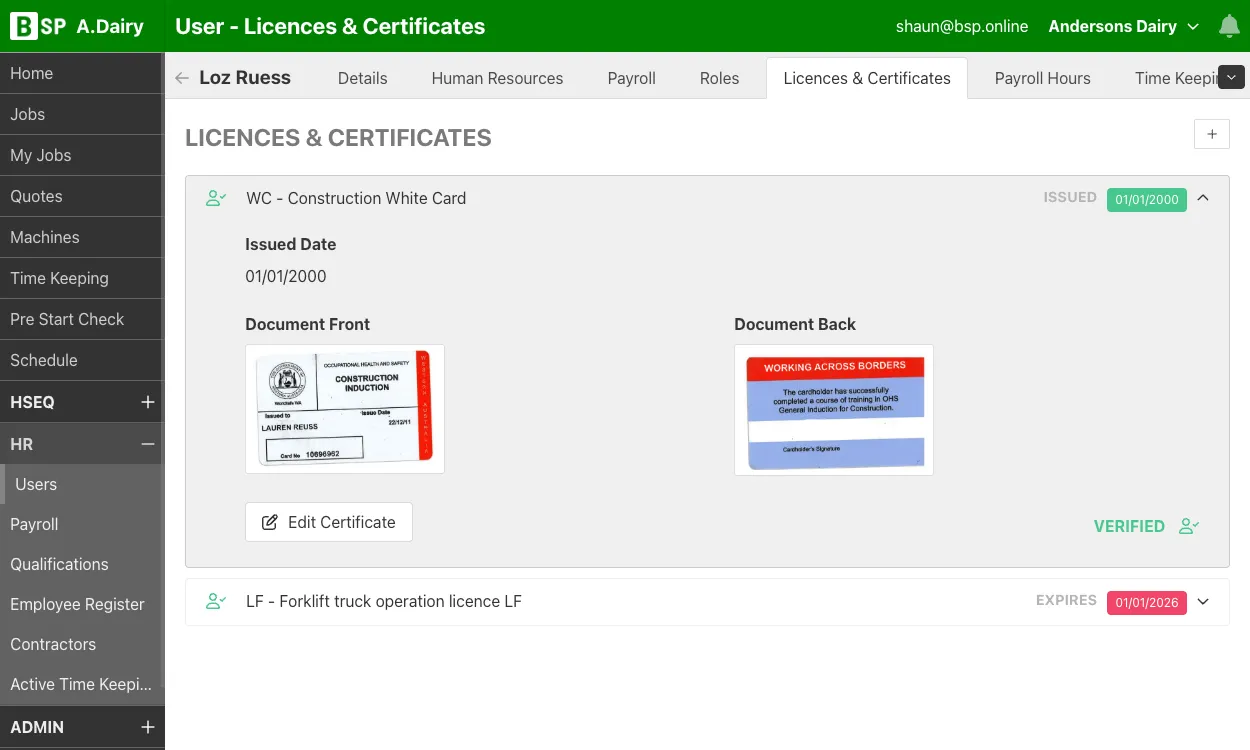Go back using arrow beside Loz Ruess

181,78
